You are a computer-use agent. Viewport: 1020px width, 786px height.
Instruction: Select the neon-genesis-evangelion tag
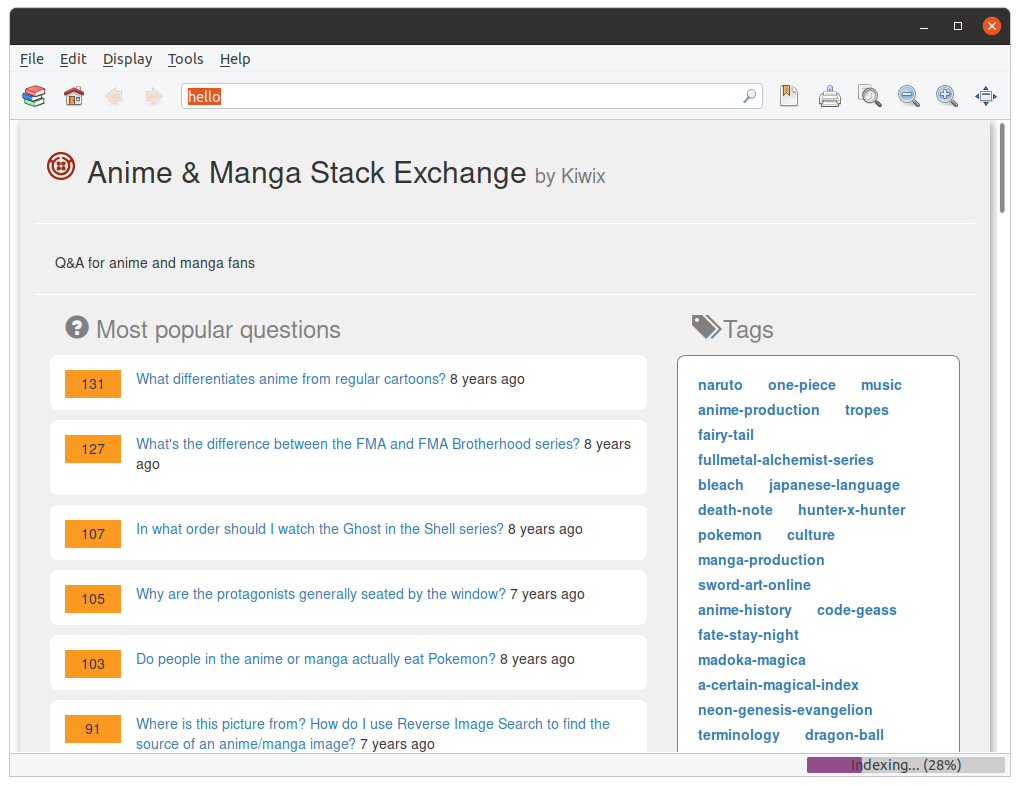pos(785,710)
